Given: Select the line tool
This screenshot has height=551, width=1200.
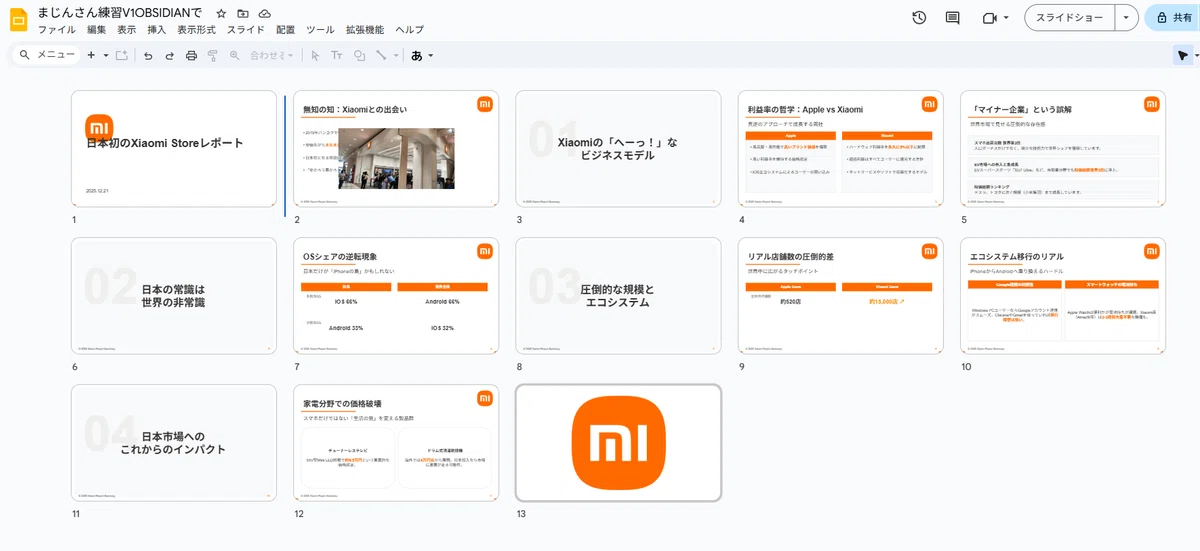Looking at the screenshot, I should [x=381, y=55].
